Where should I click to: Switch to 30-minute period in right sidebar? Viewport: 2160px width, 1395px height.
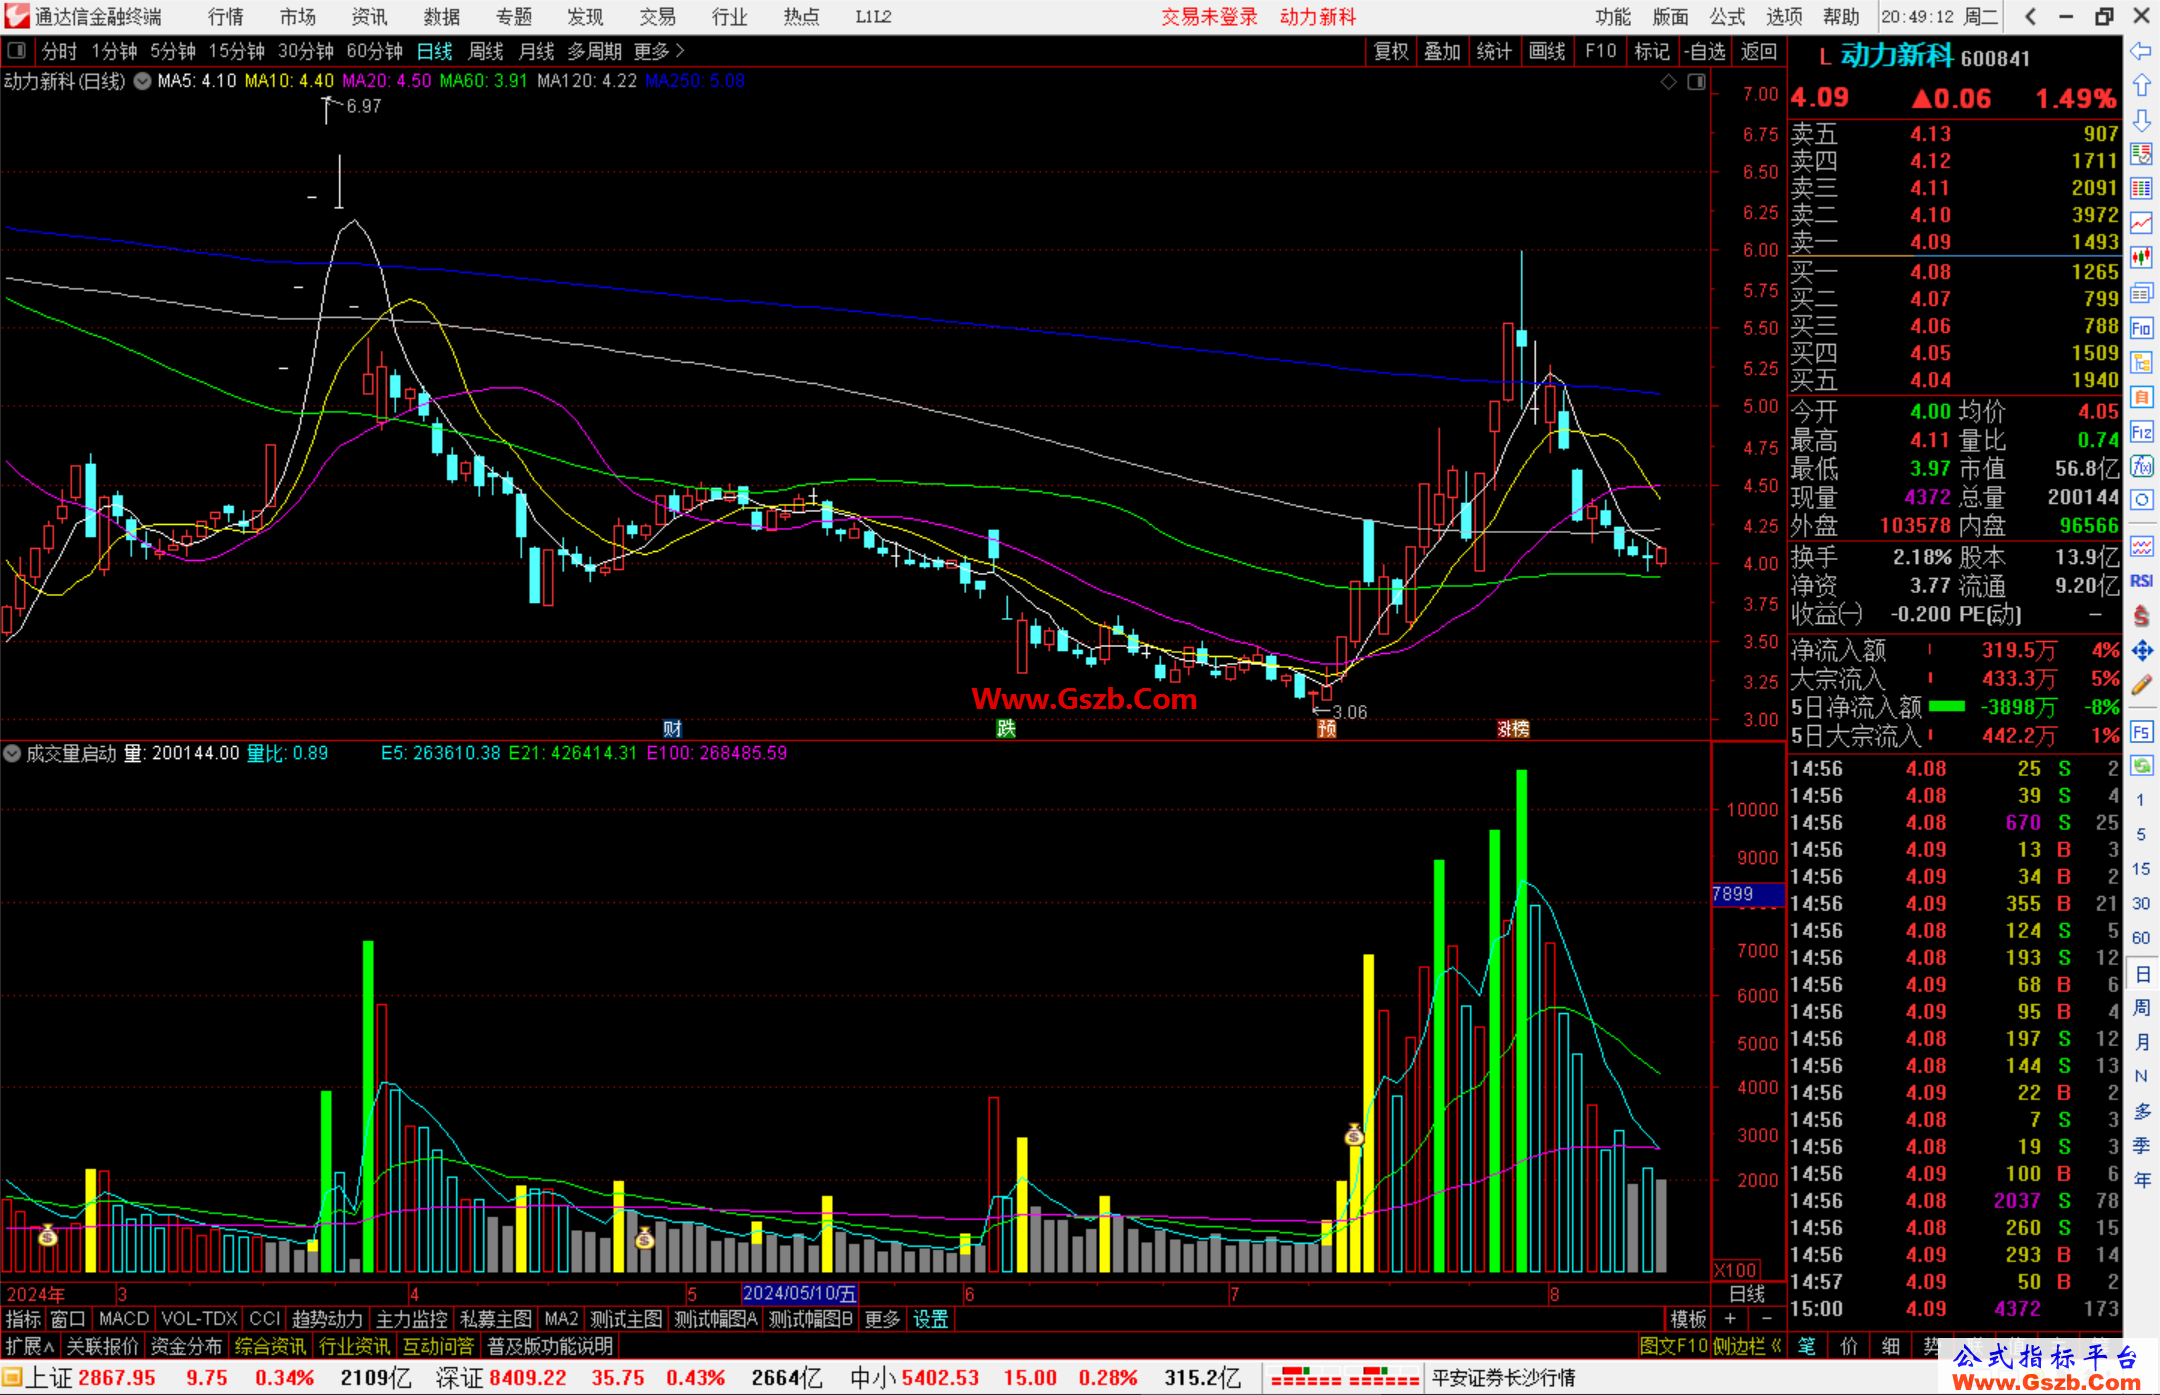(2140, 904)
